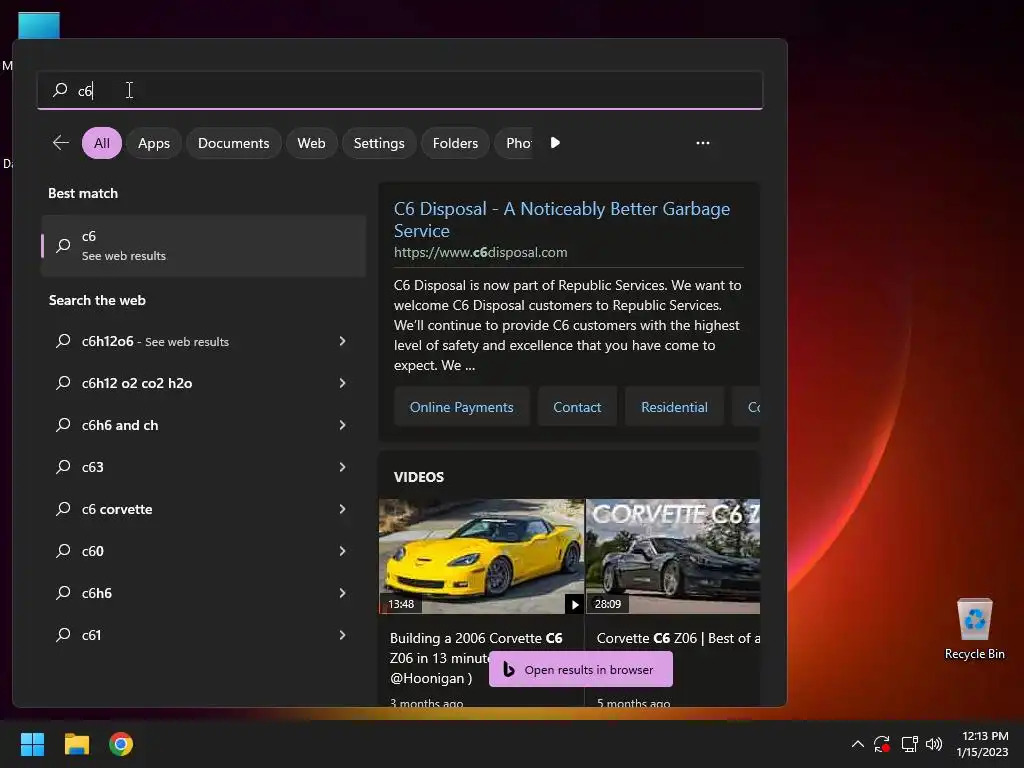Expand c6h12 o2 co2 h2o chevron

click(342, 383)
